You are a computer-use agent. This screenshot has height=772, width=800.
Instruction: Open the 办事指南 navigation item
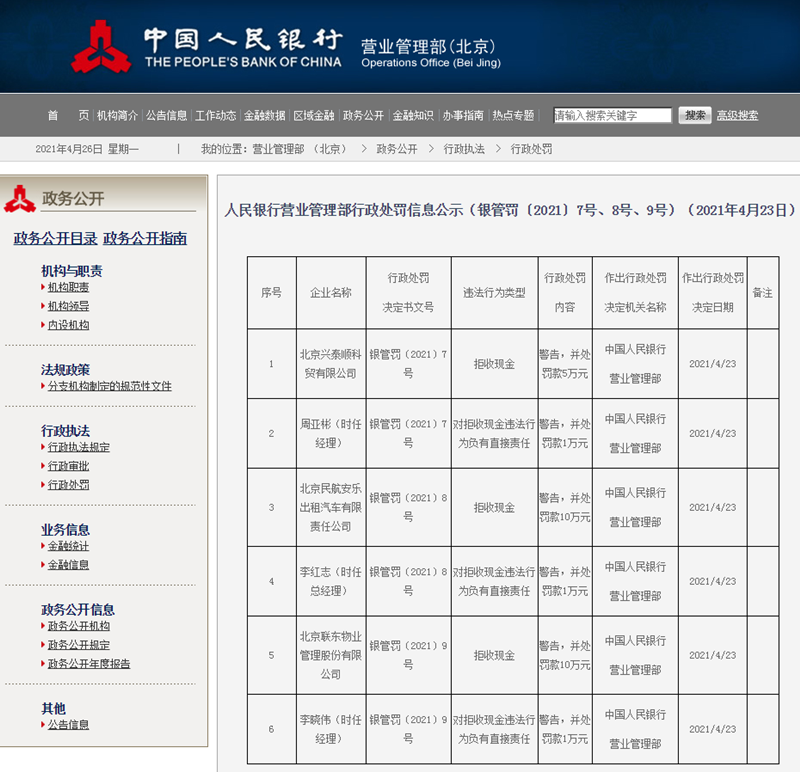coord(463,115)
